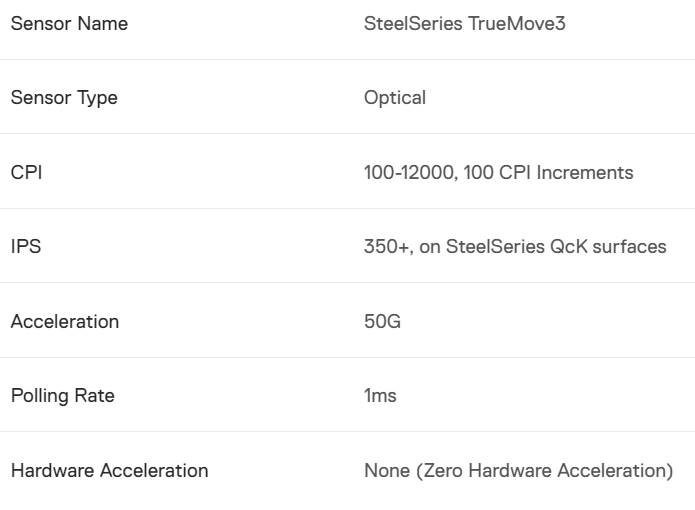Click the word TrueMove3 in the first row
The height and width of the screenshot is (510, 695).
517,23
